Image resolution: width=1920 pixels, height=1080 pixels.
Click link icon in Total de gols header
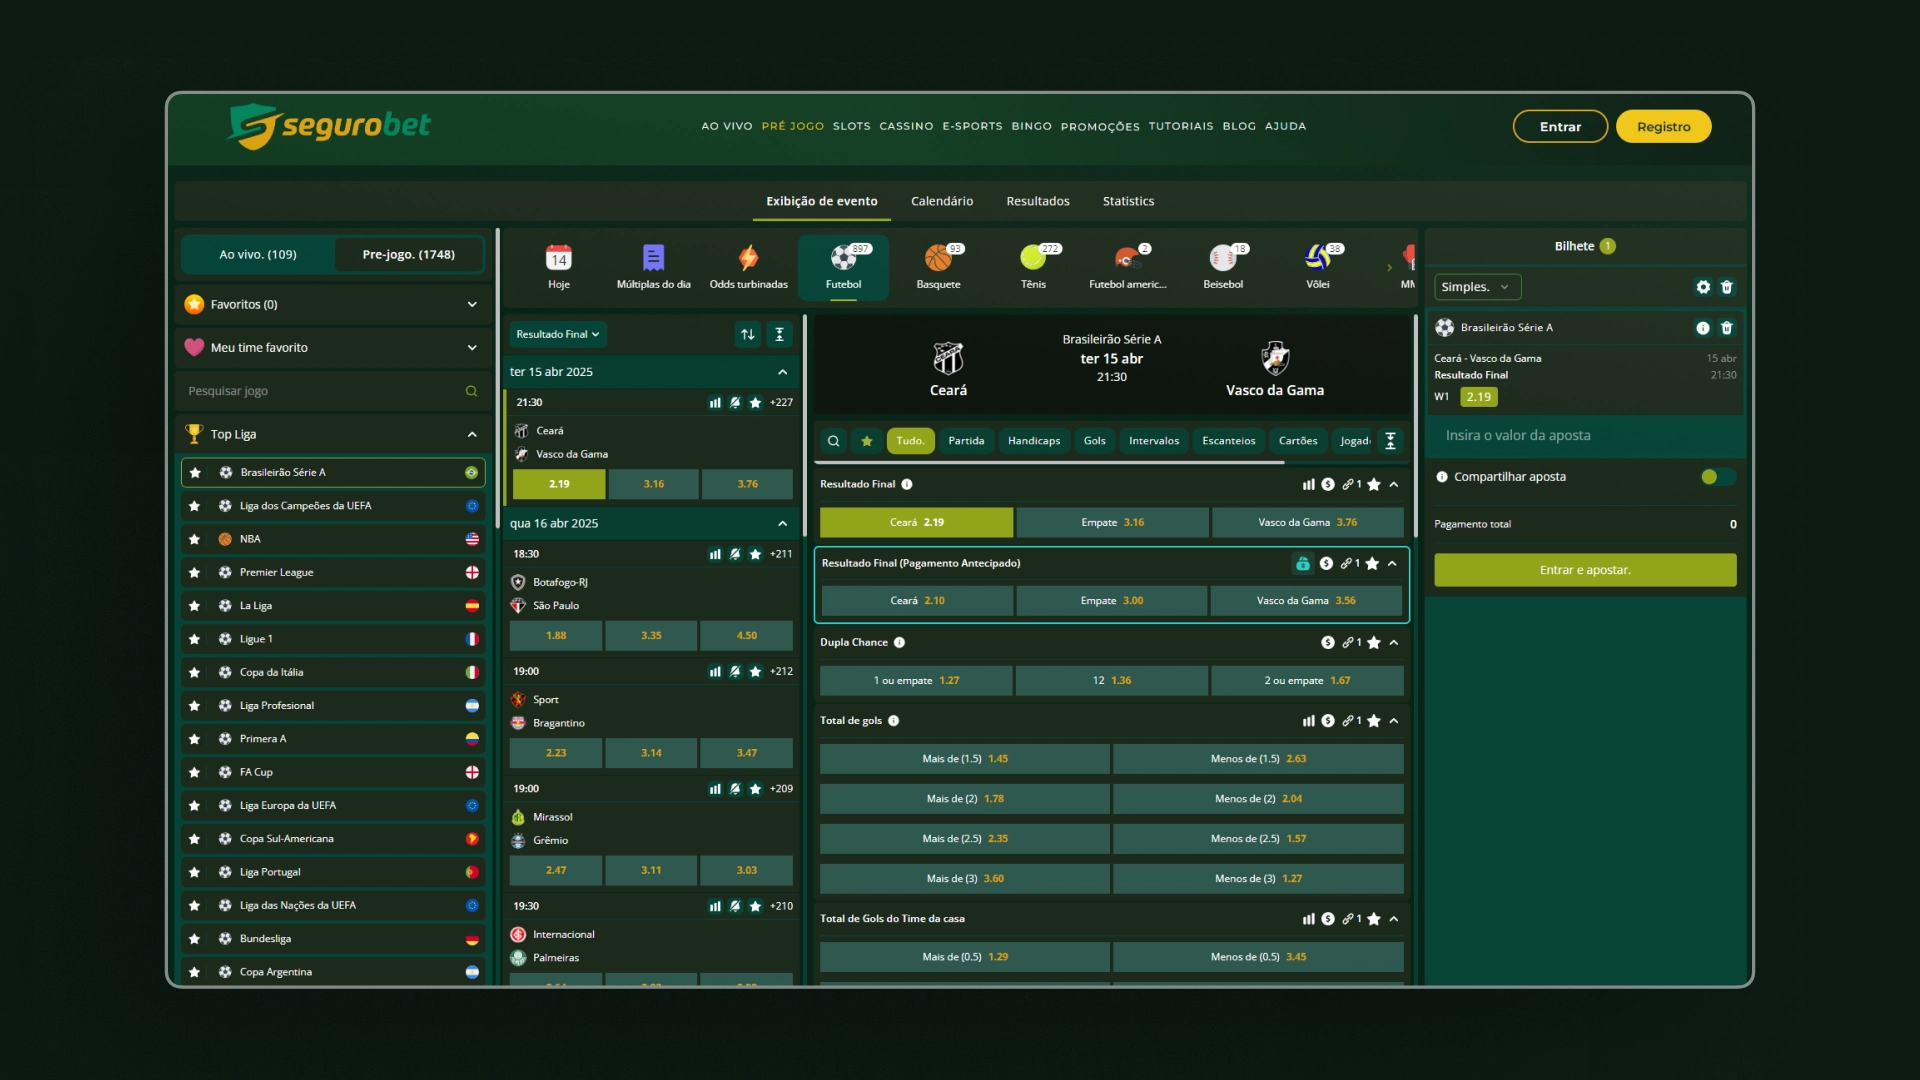click(1350, 721)
